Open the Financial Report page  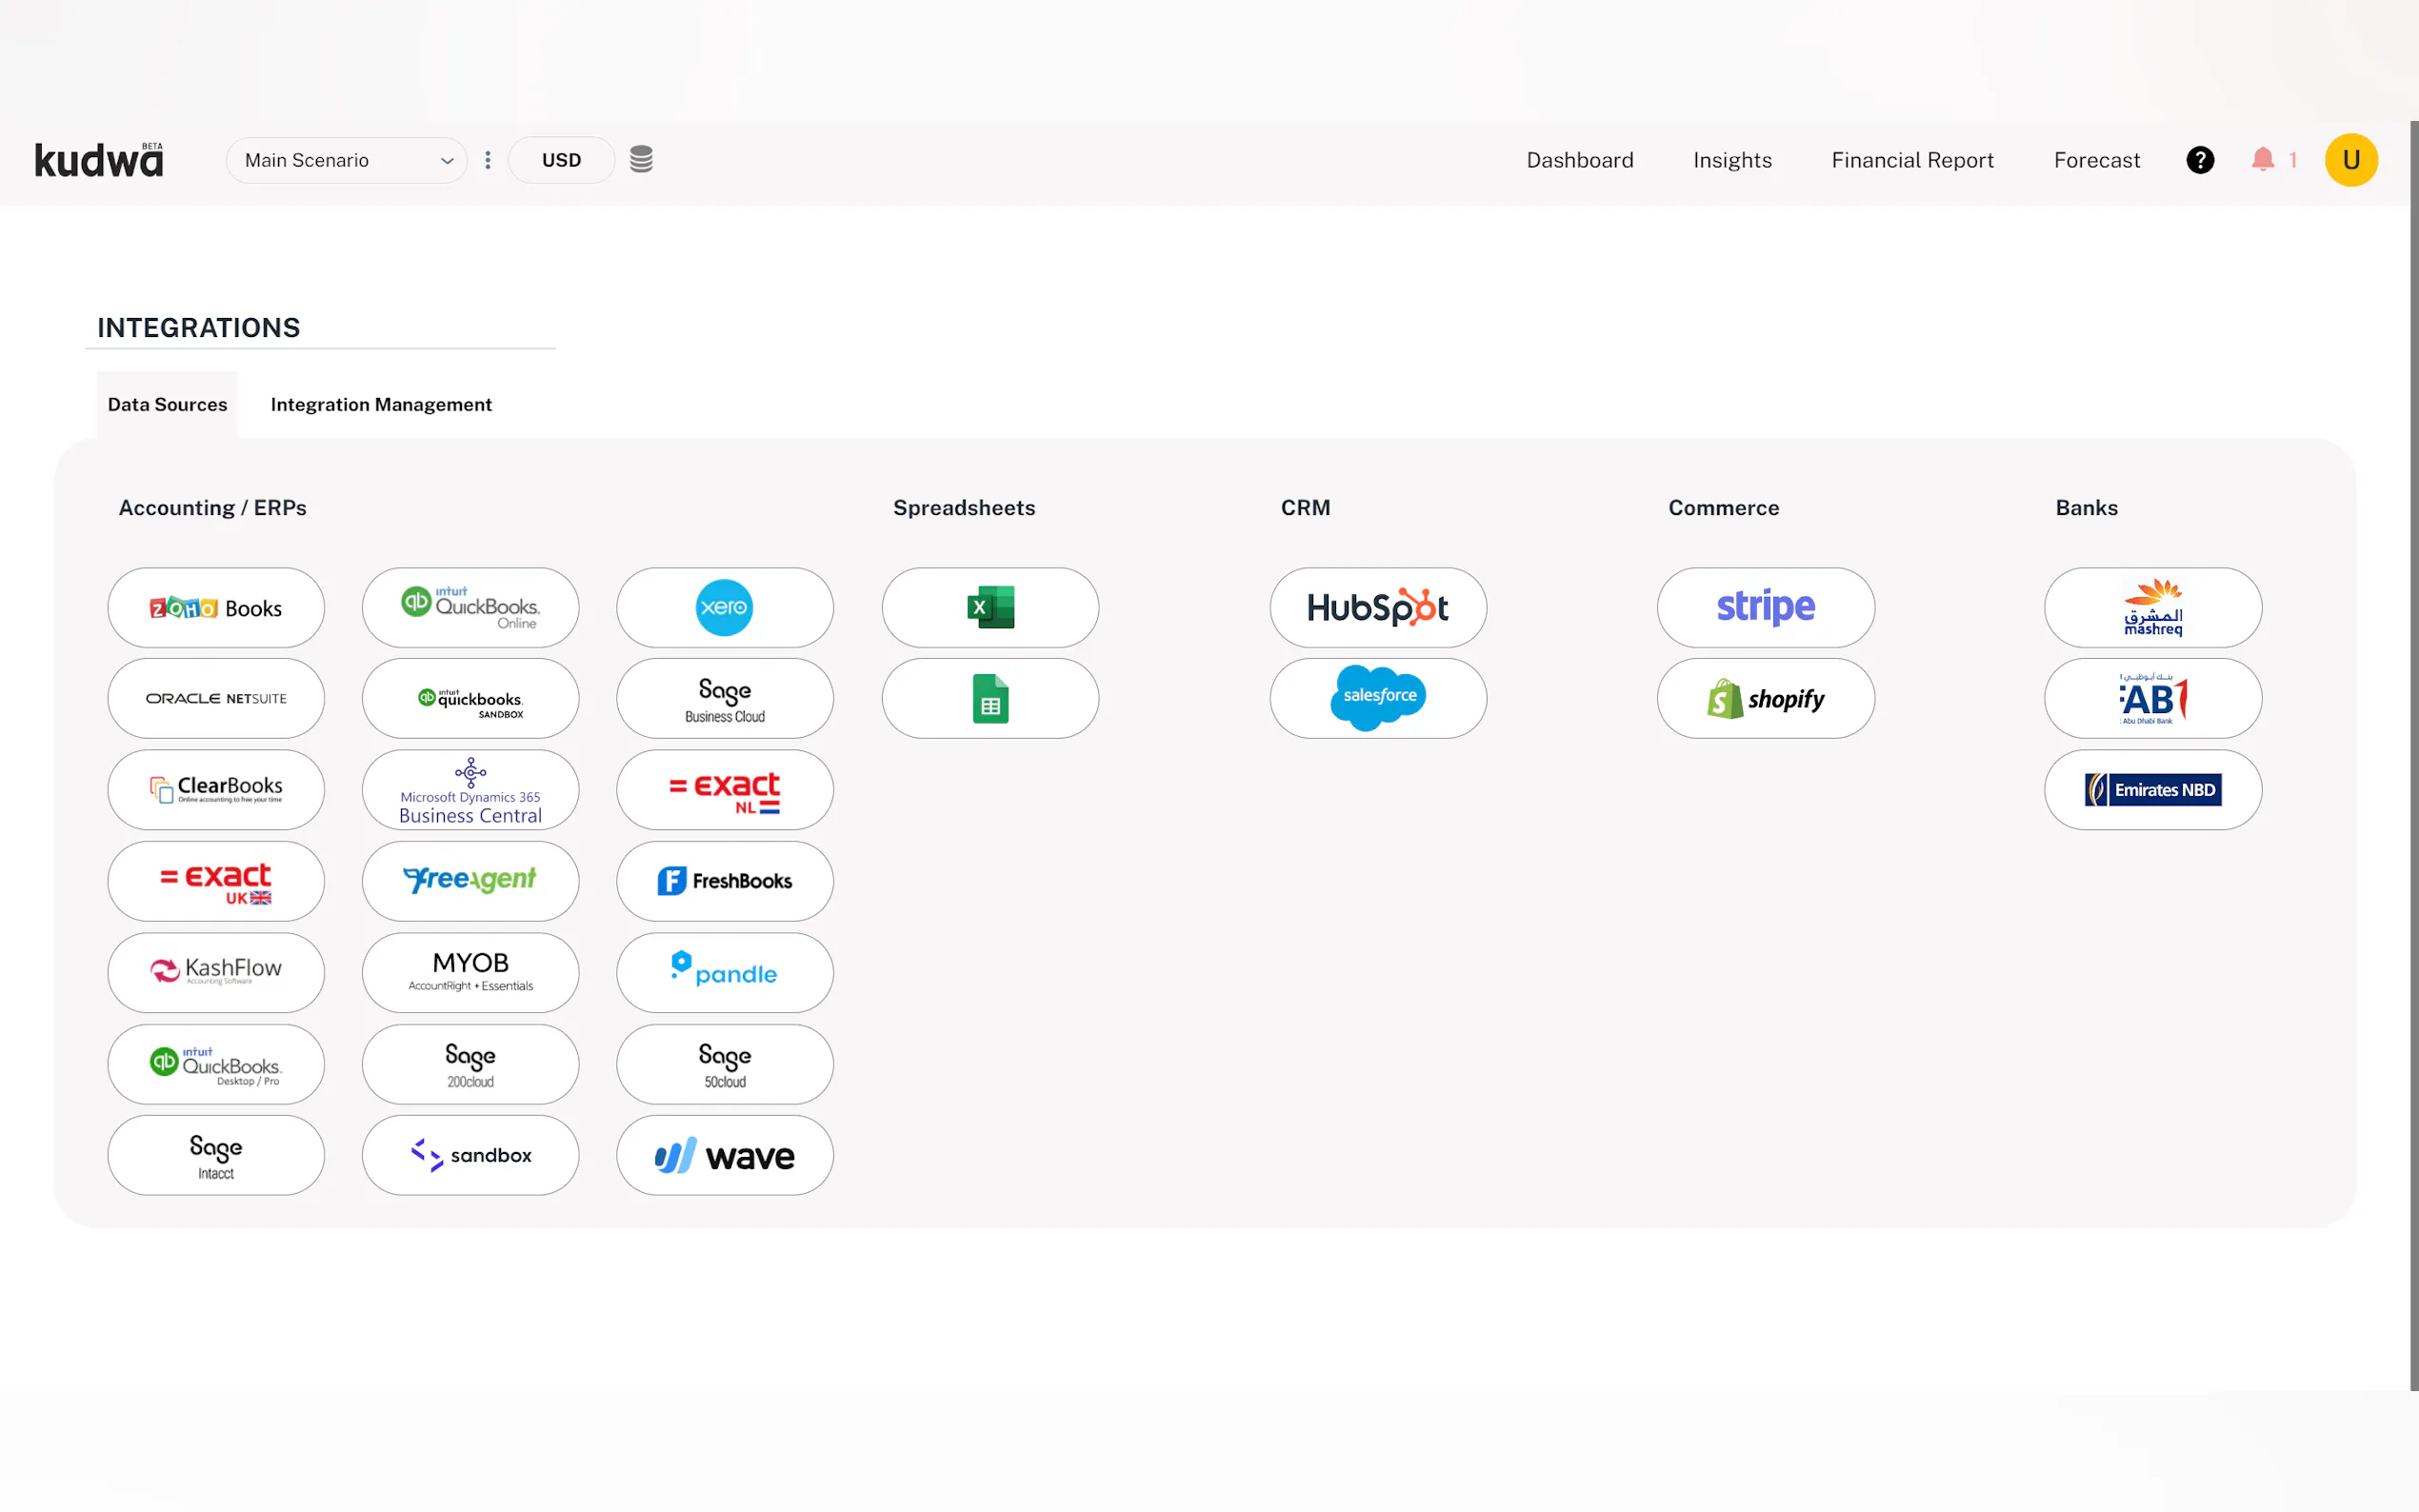(x=1912, y=160)
